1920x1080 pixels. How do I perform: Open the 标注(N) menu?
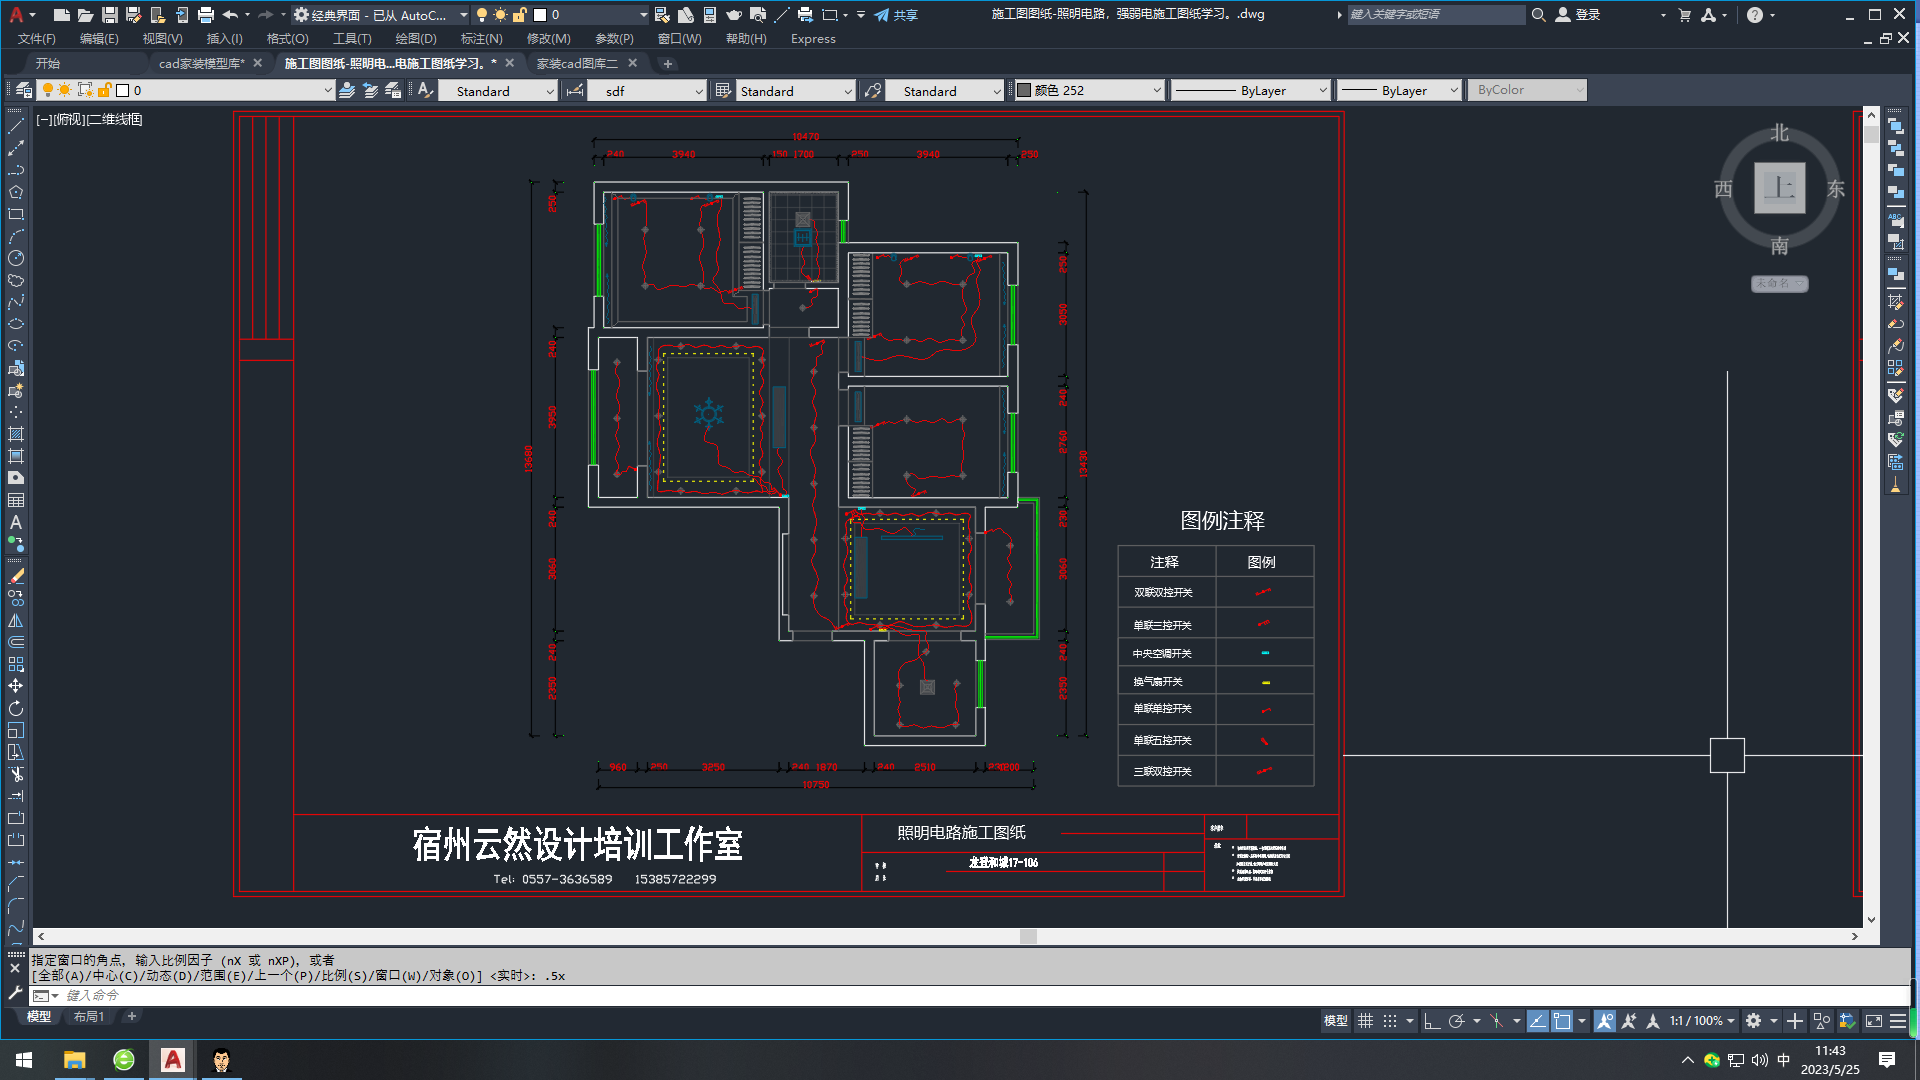(x=481, y=38)
